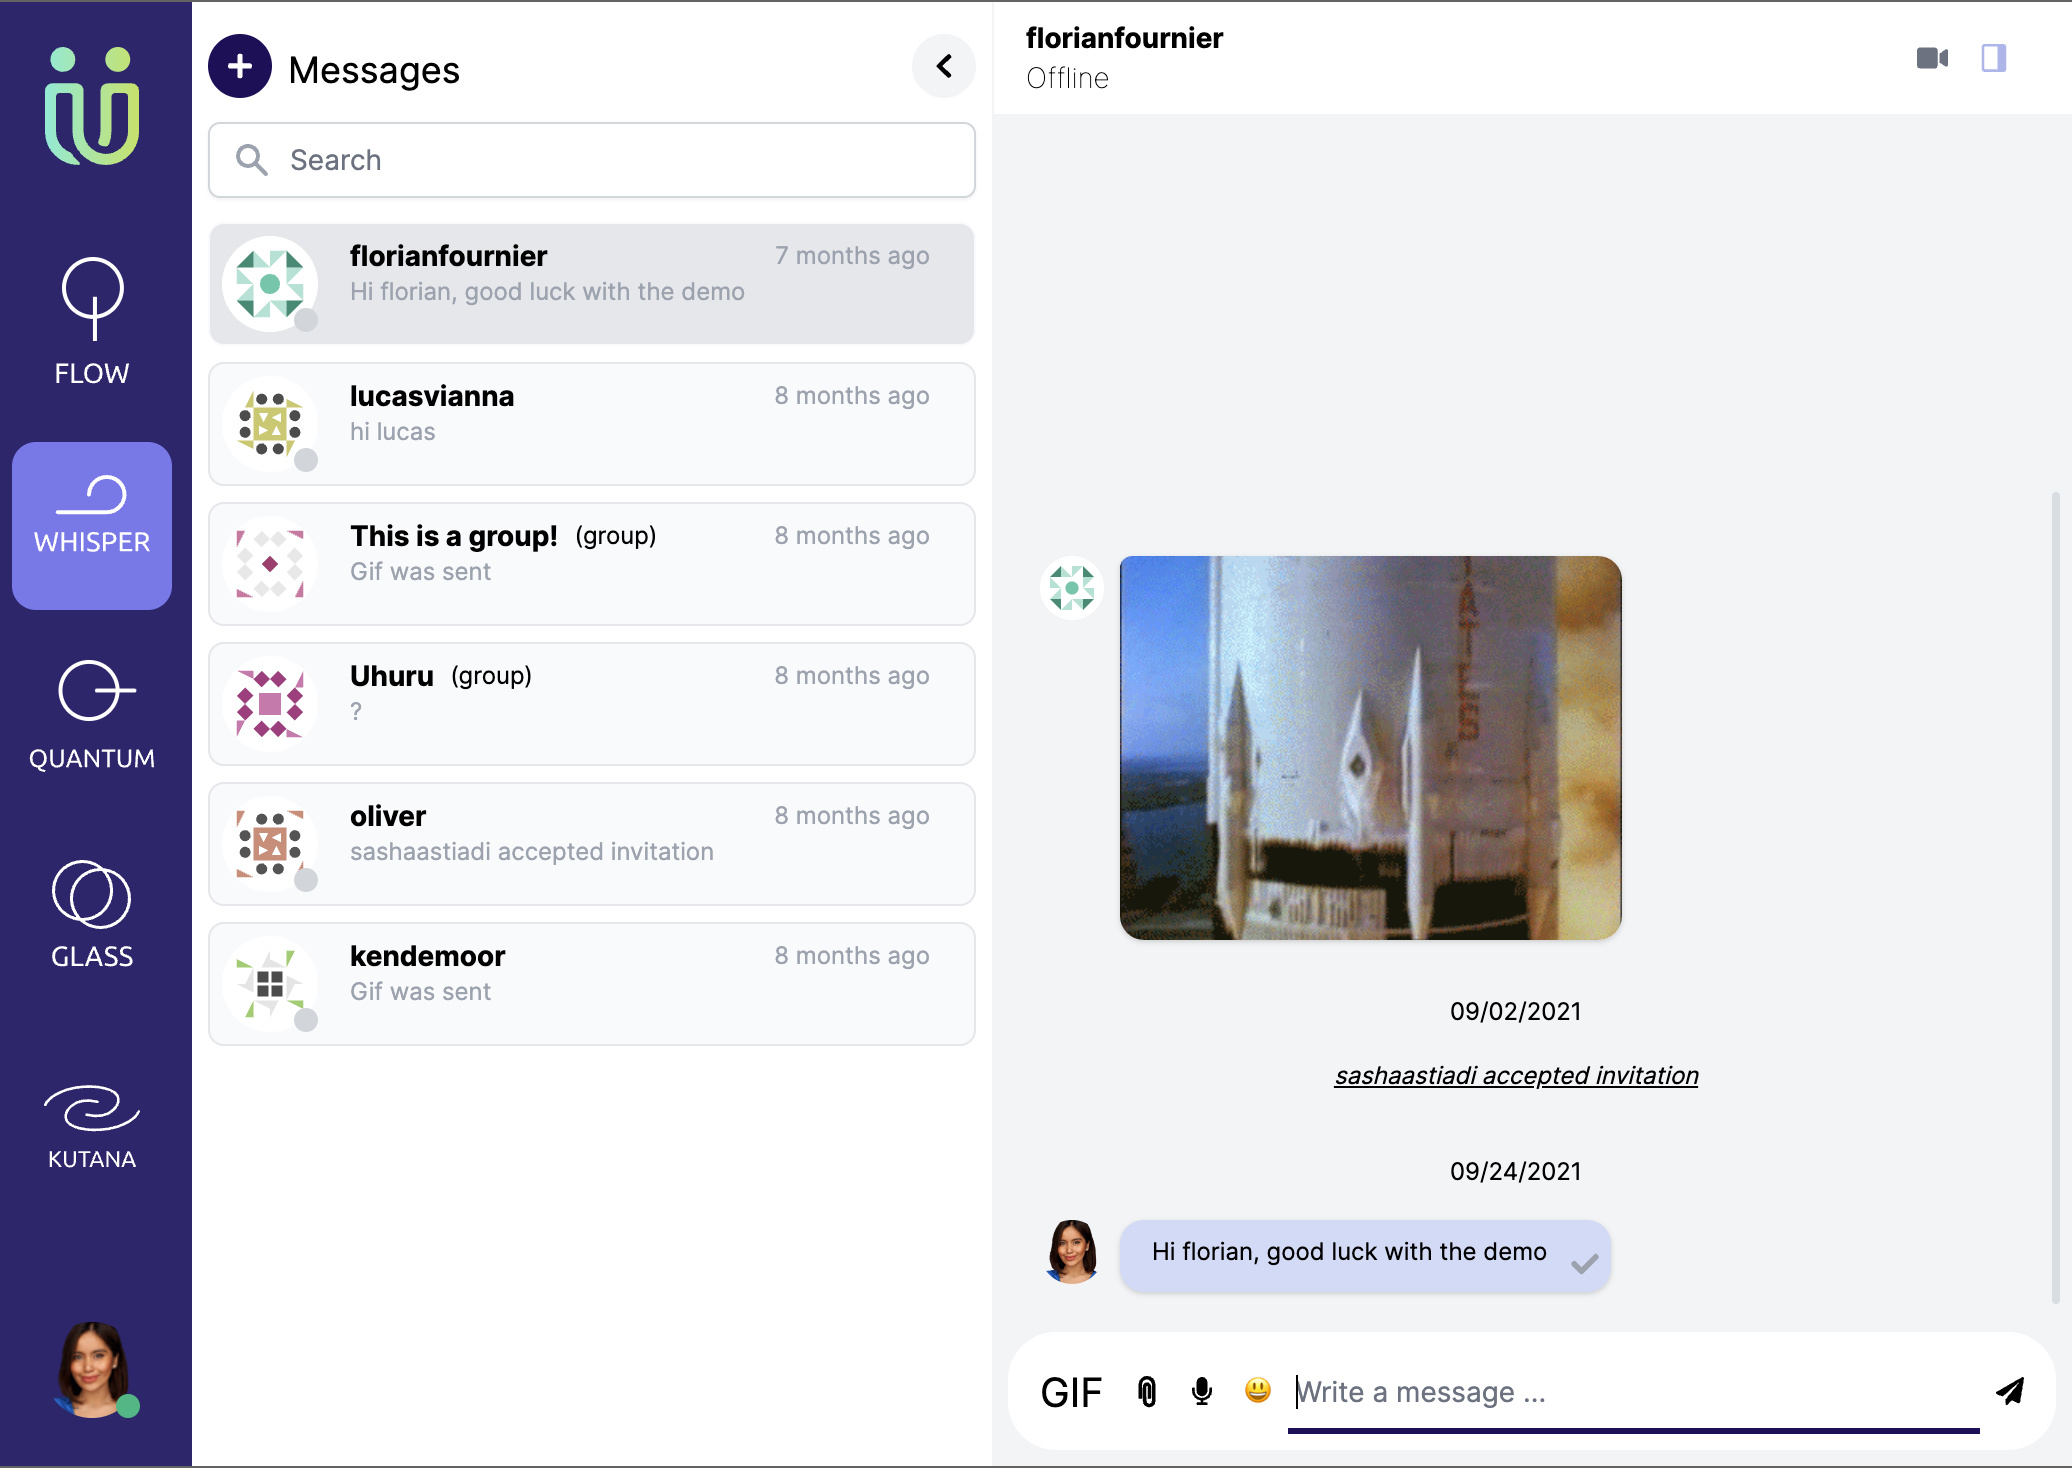The width and height of the screenshot is (2072, 1468).
Task: Click the chat scrollbar
Action: tap(2056, 896)
